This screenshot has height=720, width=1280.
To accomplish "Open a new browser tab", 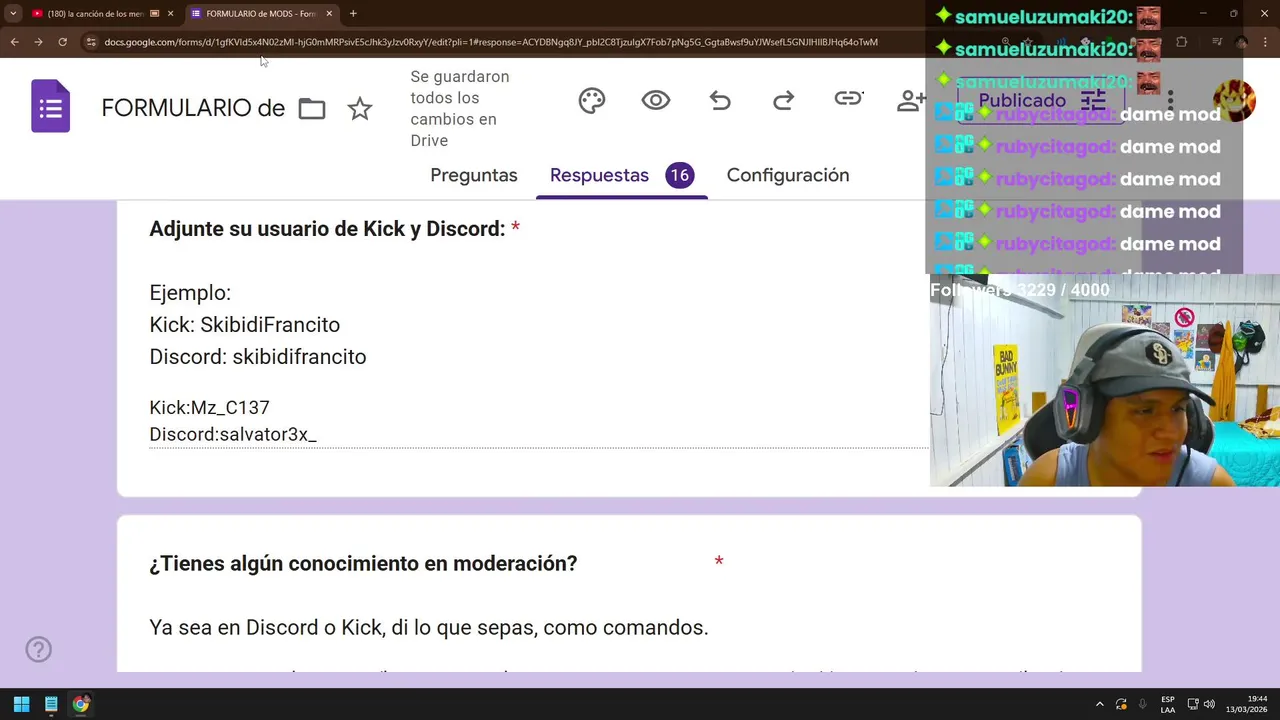I will [353, 14].
